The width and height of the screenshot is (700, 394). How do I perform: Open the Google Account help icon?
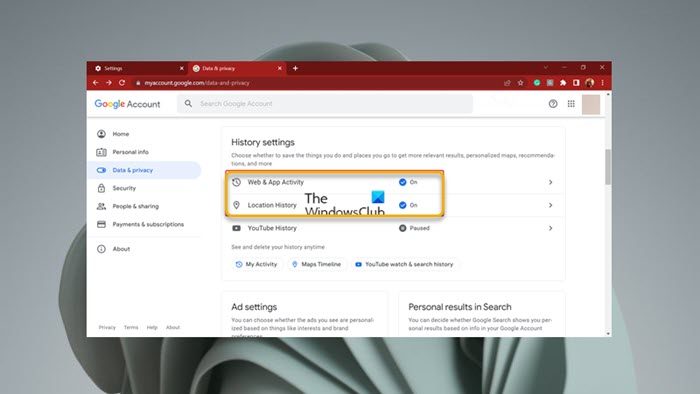click(553, 104)
